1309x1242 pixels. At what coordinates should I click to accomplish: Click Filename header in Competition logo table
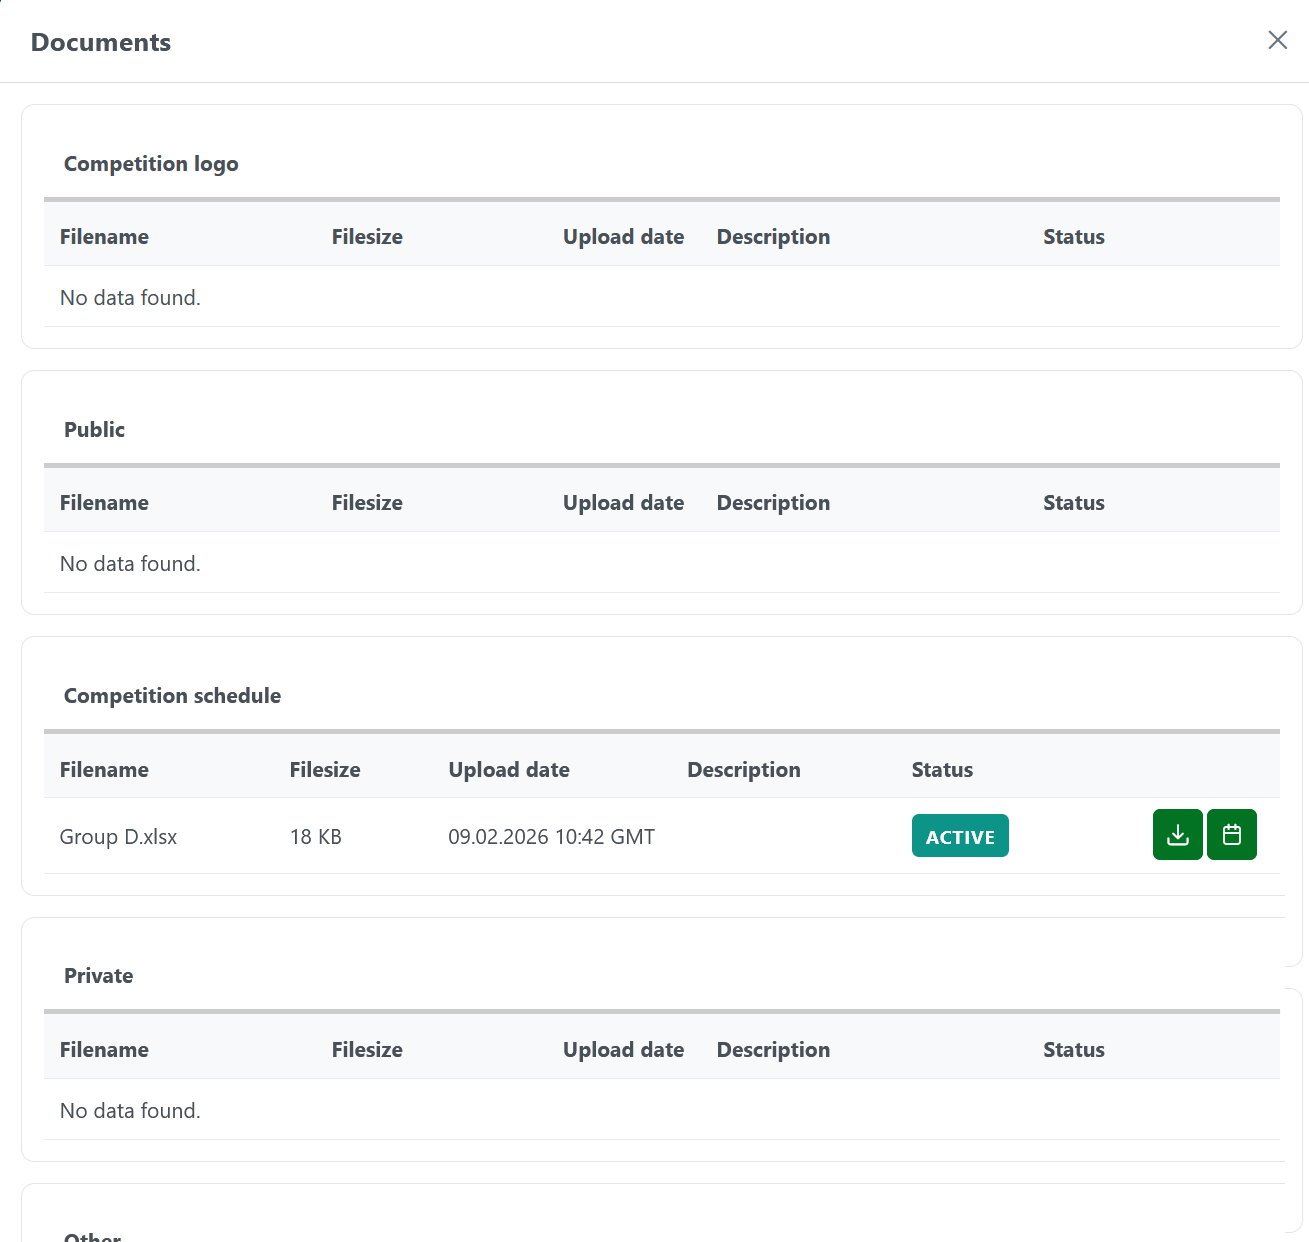click(104, 237)
